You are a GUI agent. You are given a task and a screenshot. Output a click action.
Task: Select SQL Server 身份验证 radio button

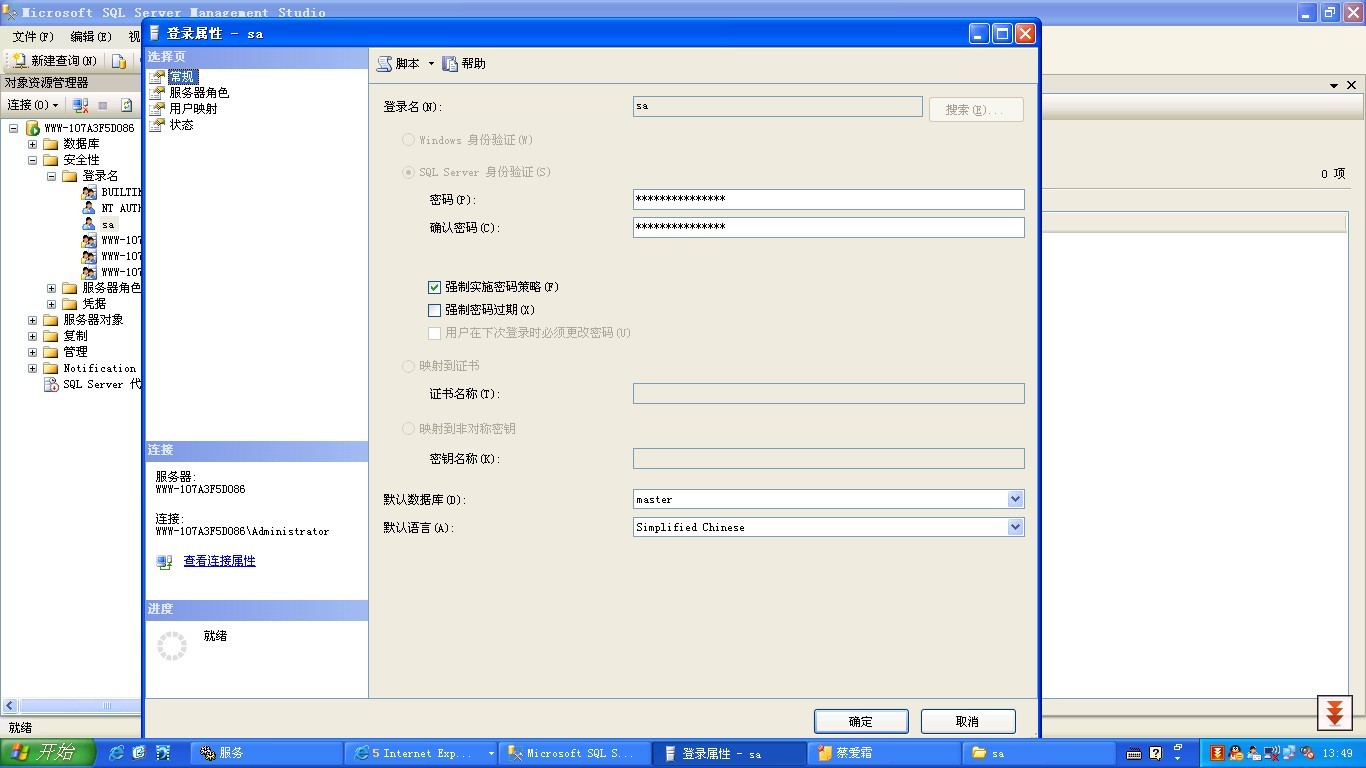(x=408, y=172)
